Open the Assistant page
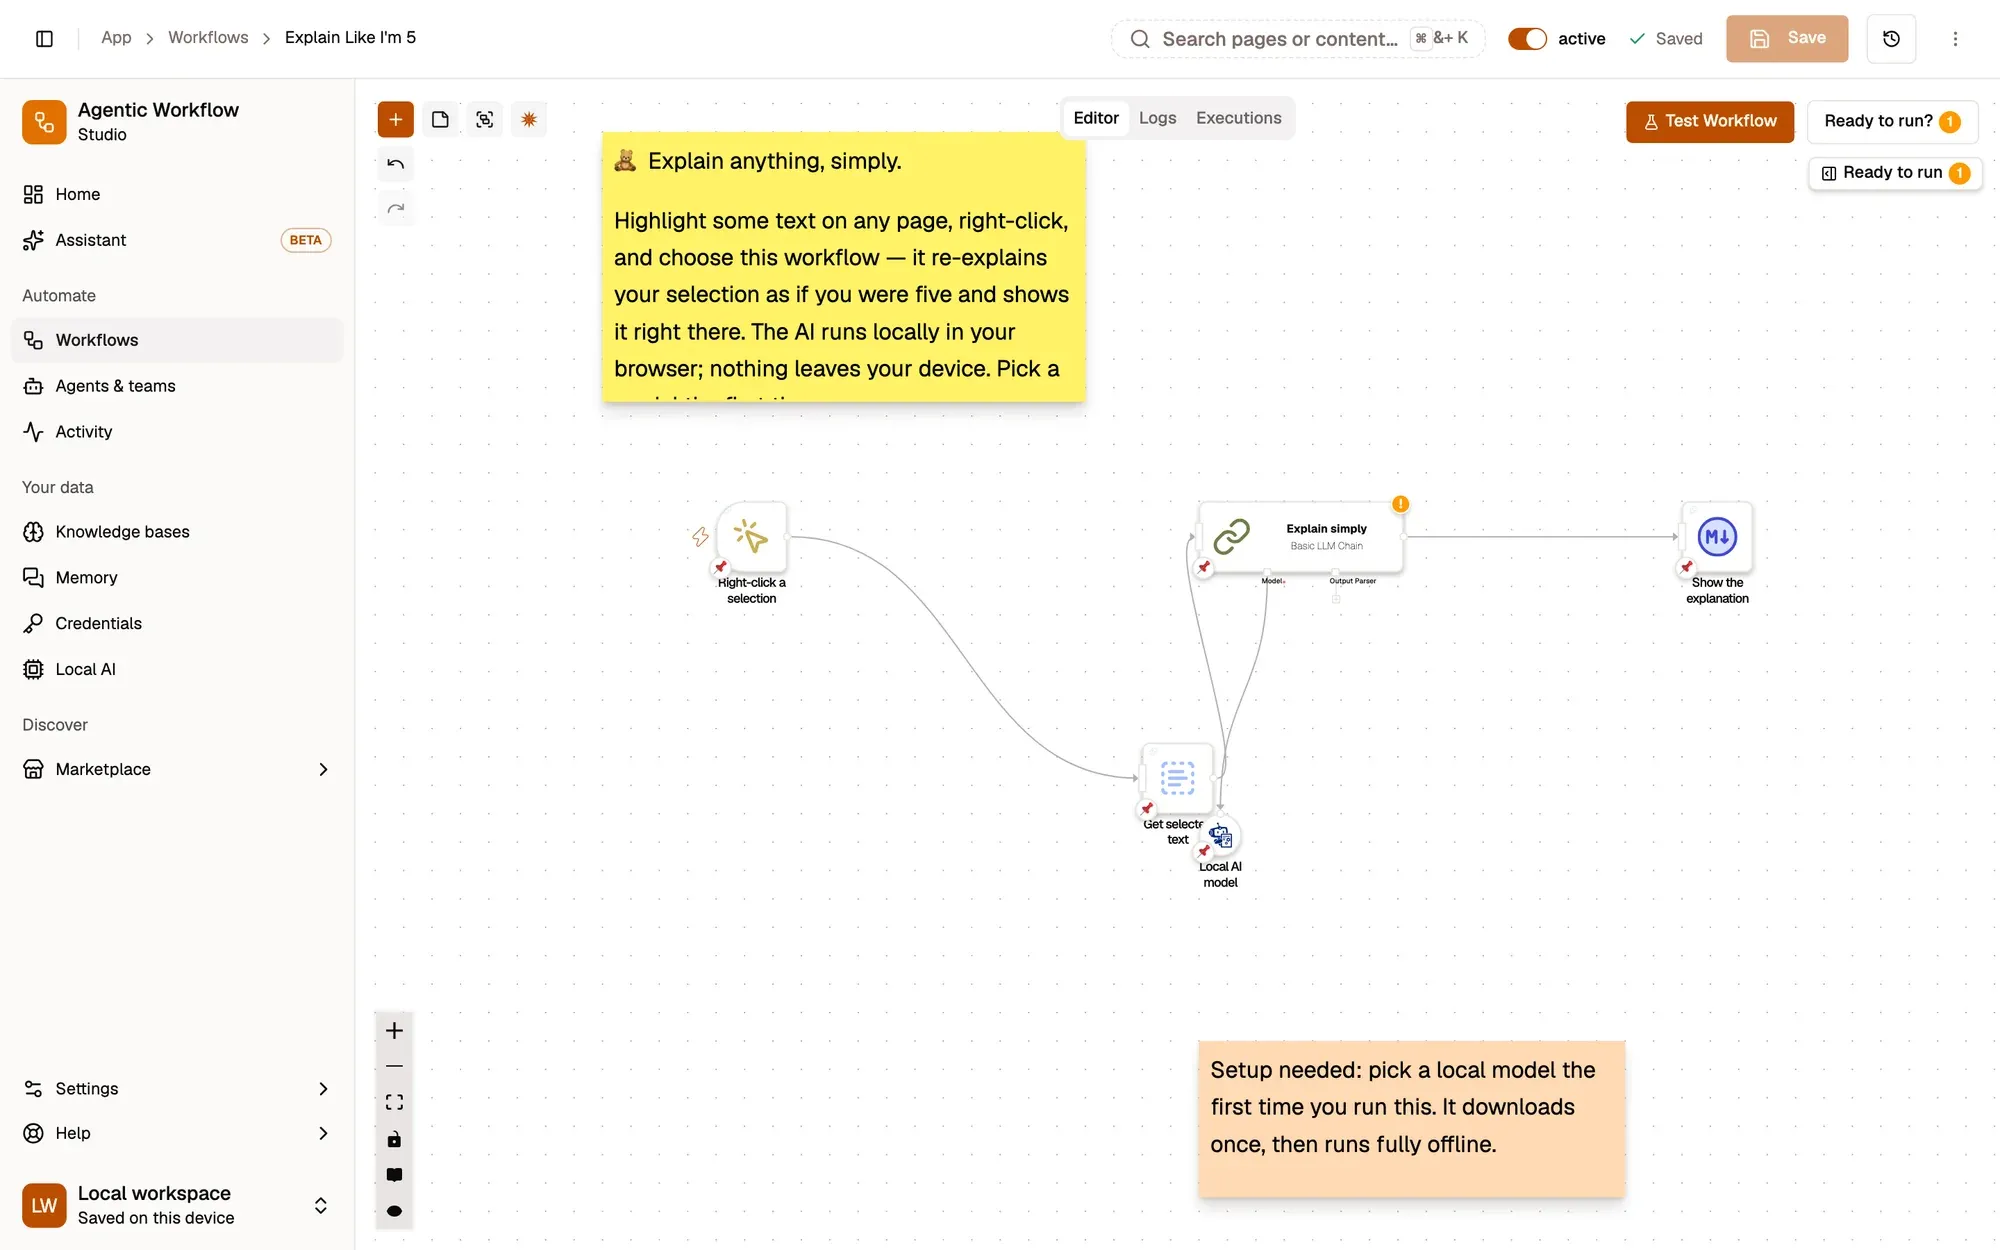Viewport: 2000px width, 1250px height. (177, 240)
